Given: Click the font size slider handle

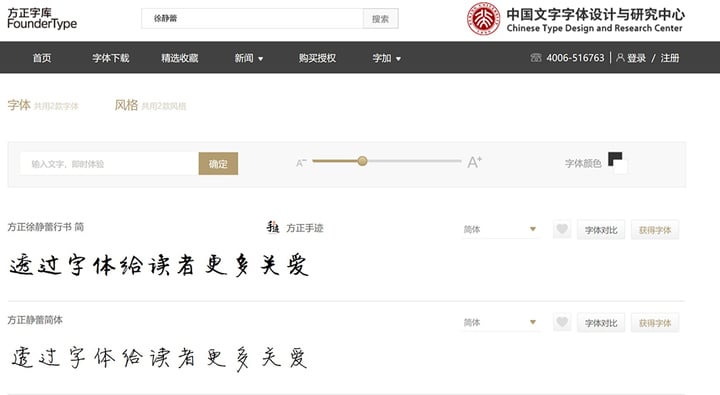Looking at the screenshot, I should click(x=362, y=161).
